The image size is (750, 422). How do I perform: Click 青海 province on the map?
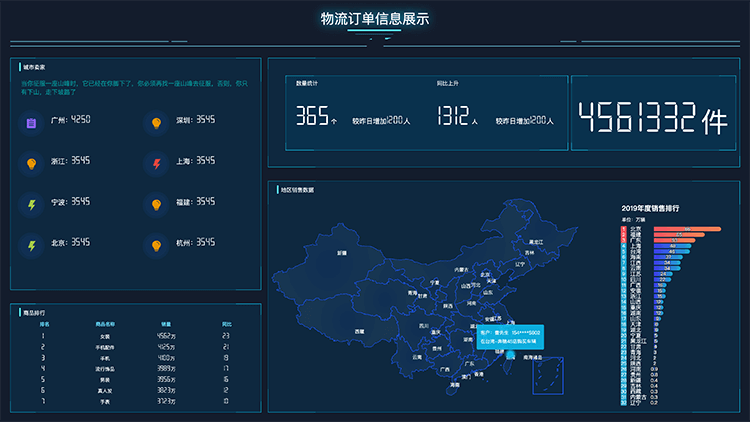click(x=412, y=293)
